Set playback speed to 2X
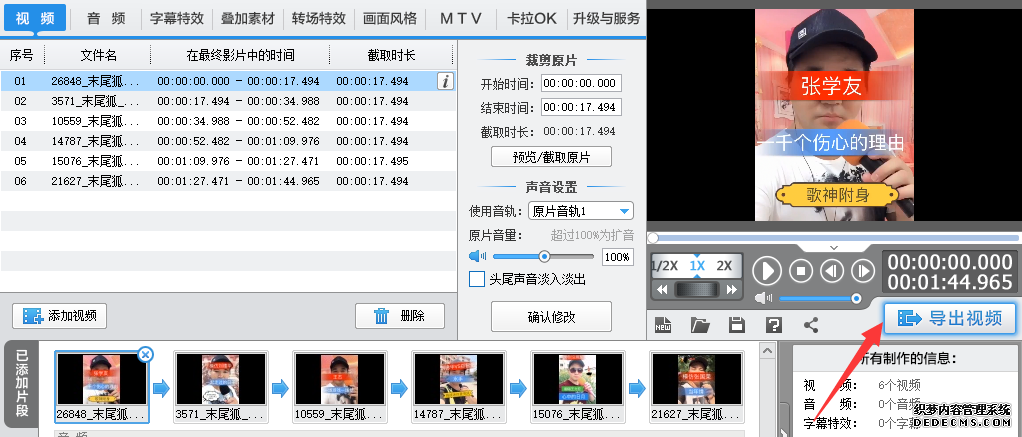This screenshot has width=1022, height=437. click(x=724, y=266)
